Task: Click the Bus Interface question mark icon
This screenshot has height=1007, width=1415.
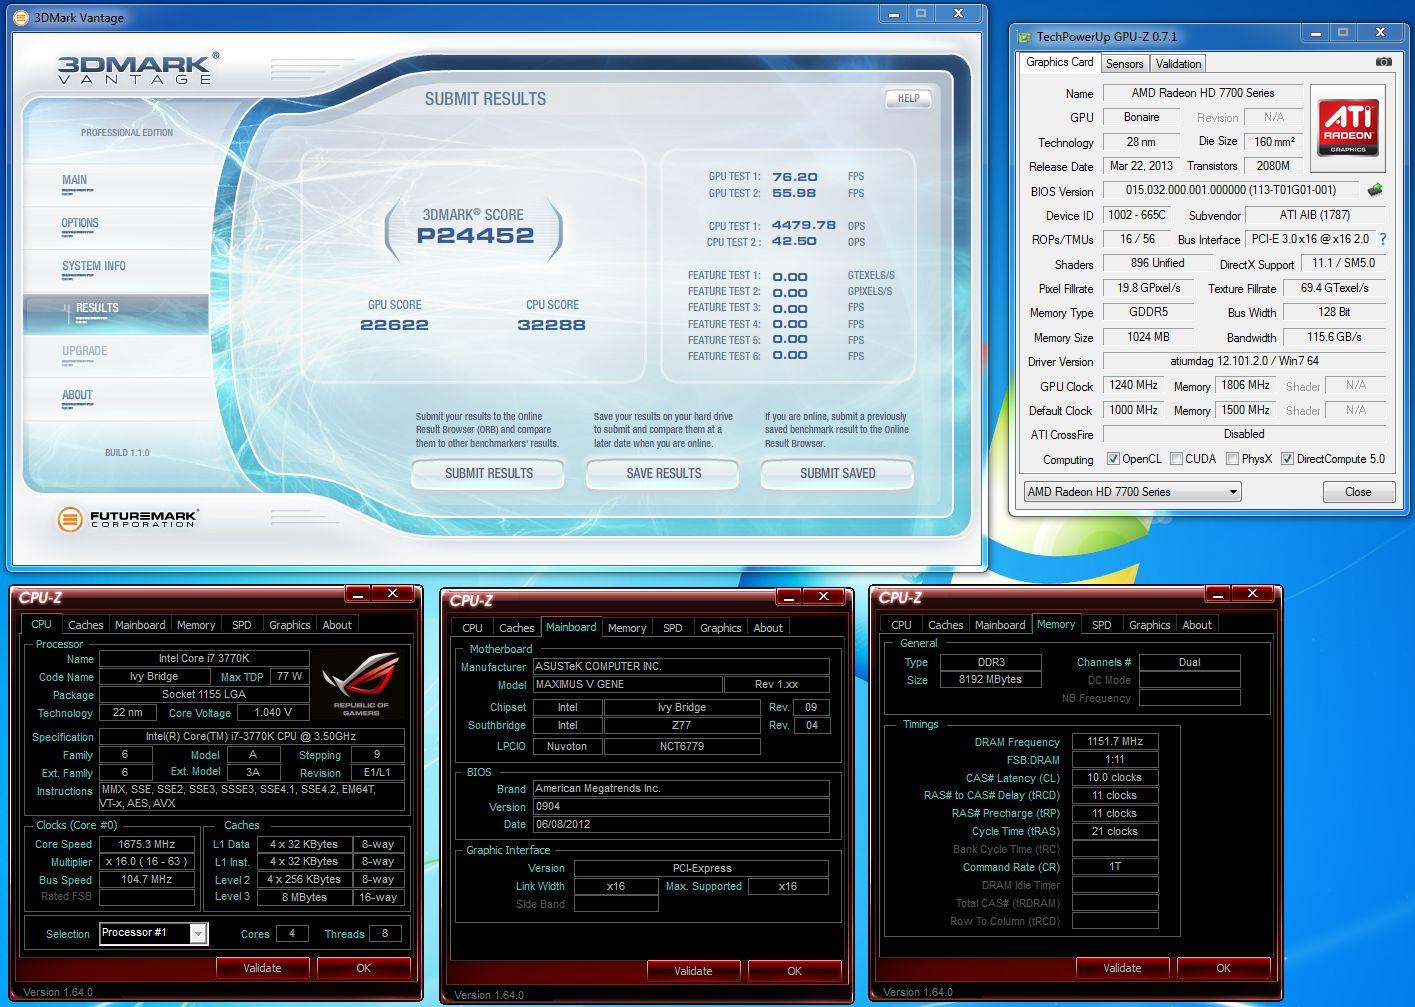Action: tap(1383, 239)
